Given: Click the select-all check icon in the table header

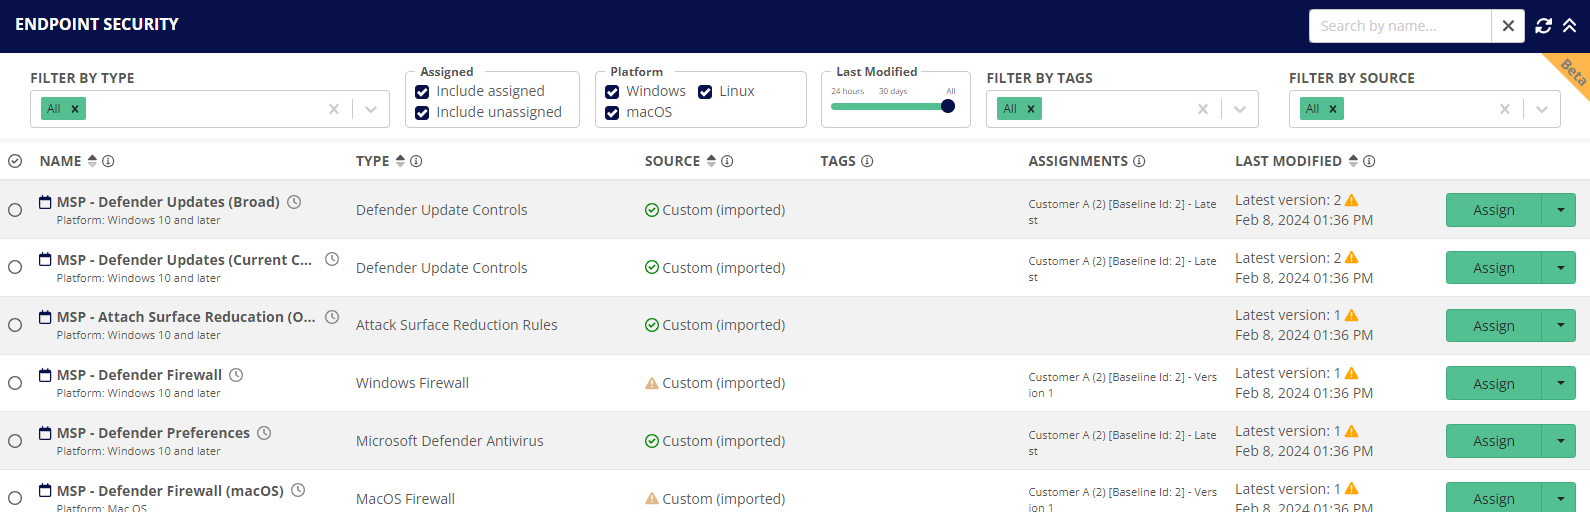Looking at the screenshot, I should 15,161.
